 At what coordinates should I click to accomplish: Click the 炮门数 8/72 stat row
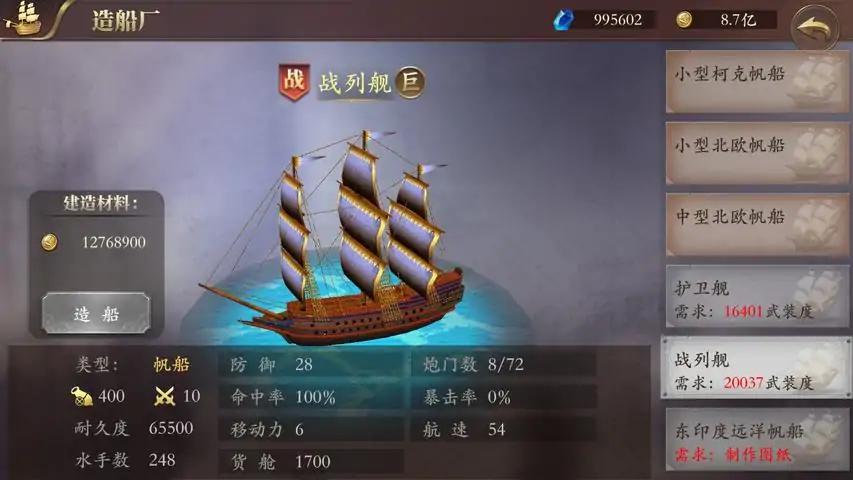(504, 364)
